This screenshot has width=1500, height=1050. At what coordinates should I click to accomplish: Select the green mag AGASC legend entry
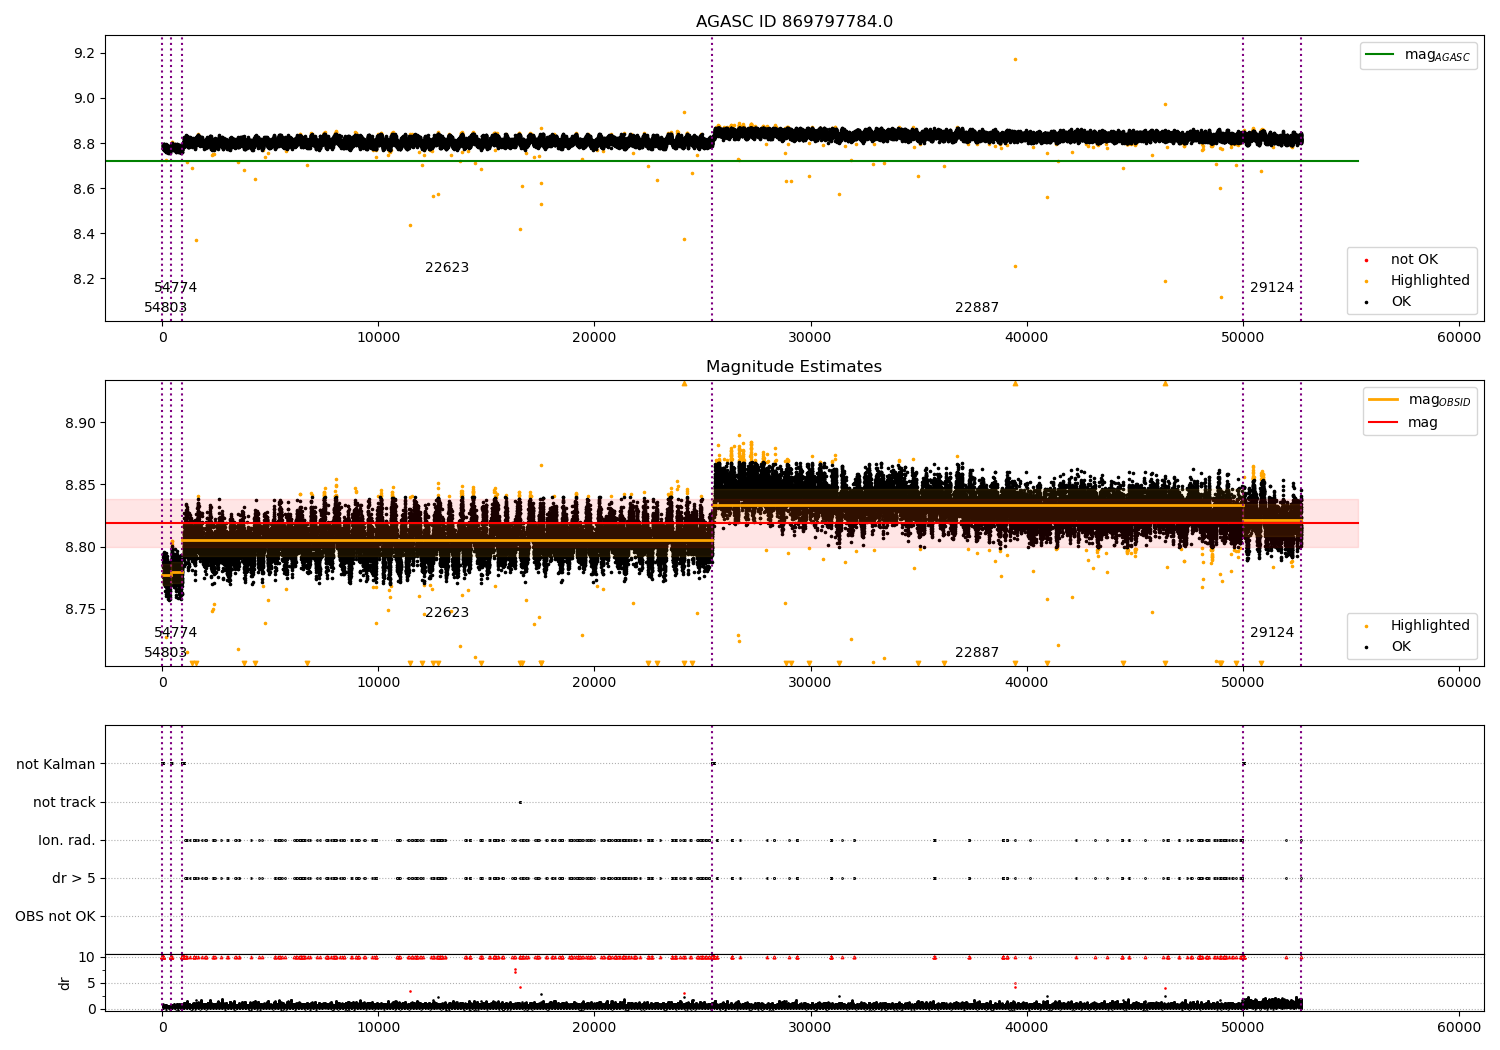tap(1418, 55)
